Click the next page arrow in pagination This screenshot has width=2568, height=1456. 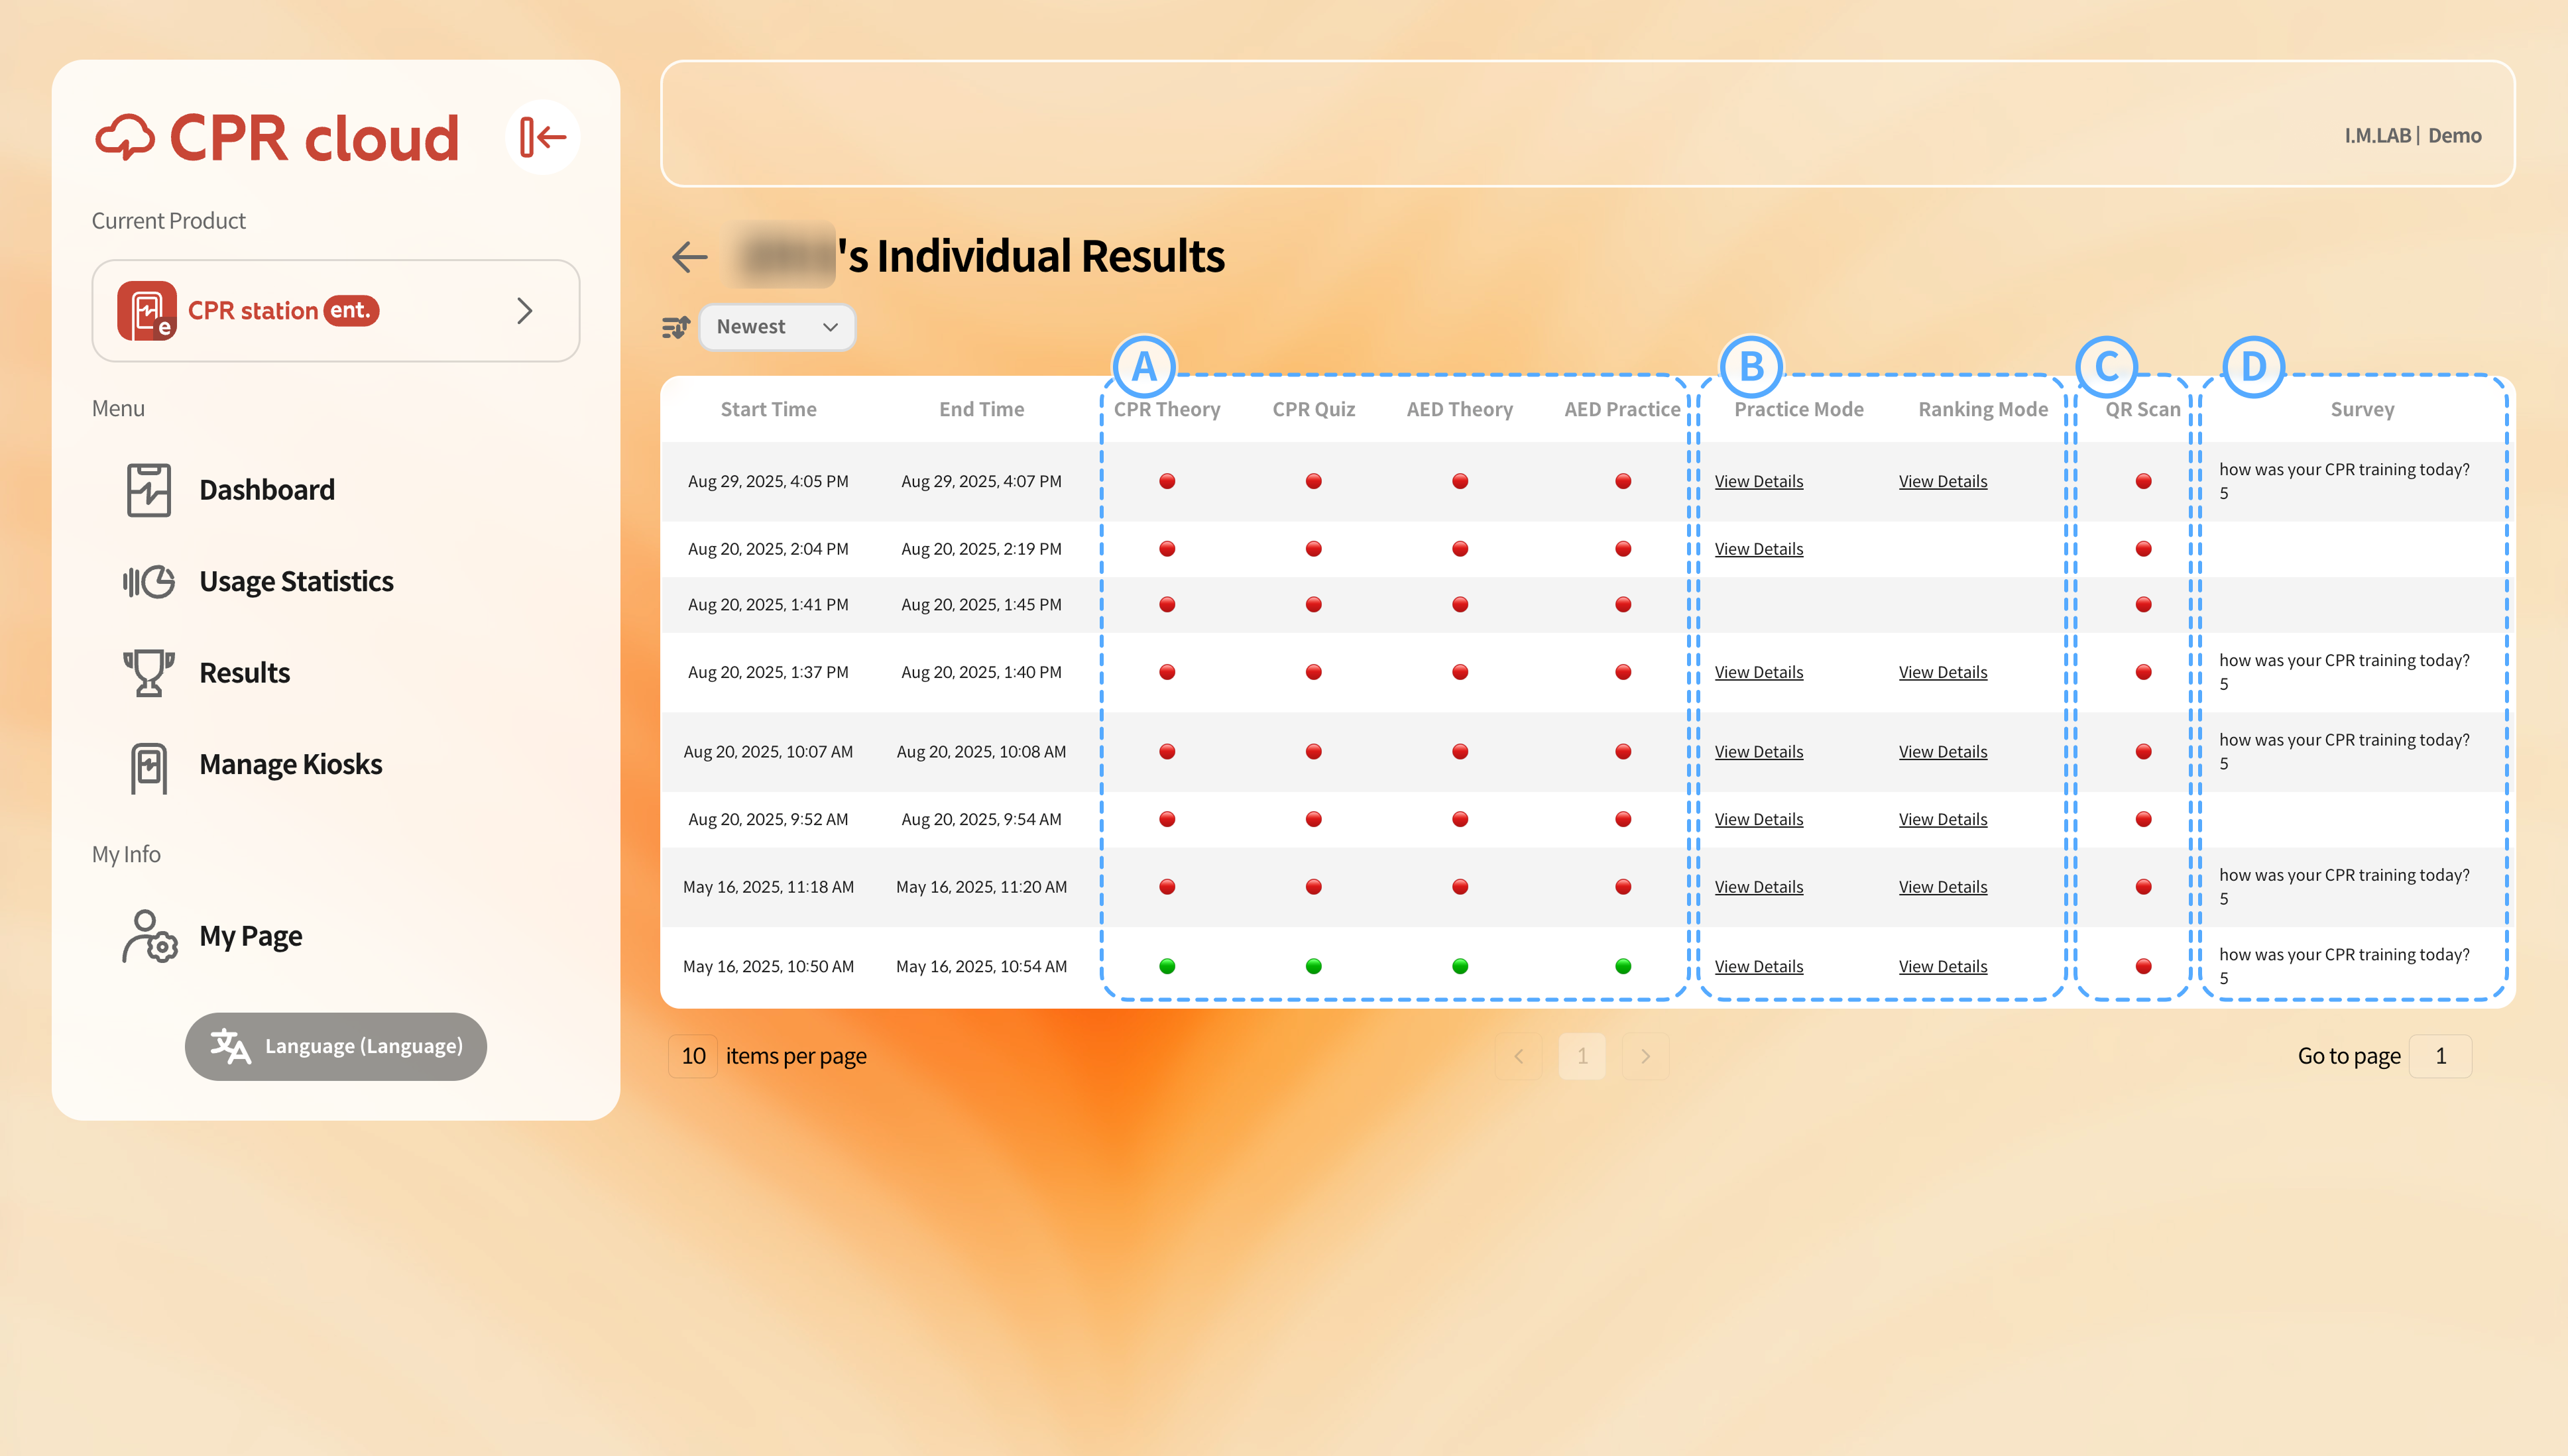click(1645, 1056)
